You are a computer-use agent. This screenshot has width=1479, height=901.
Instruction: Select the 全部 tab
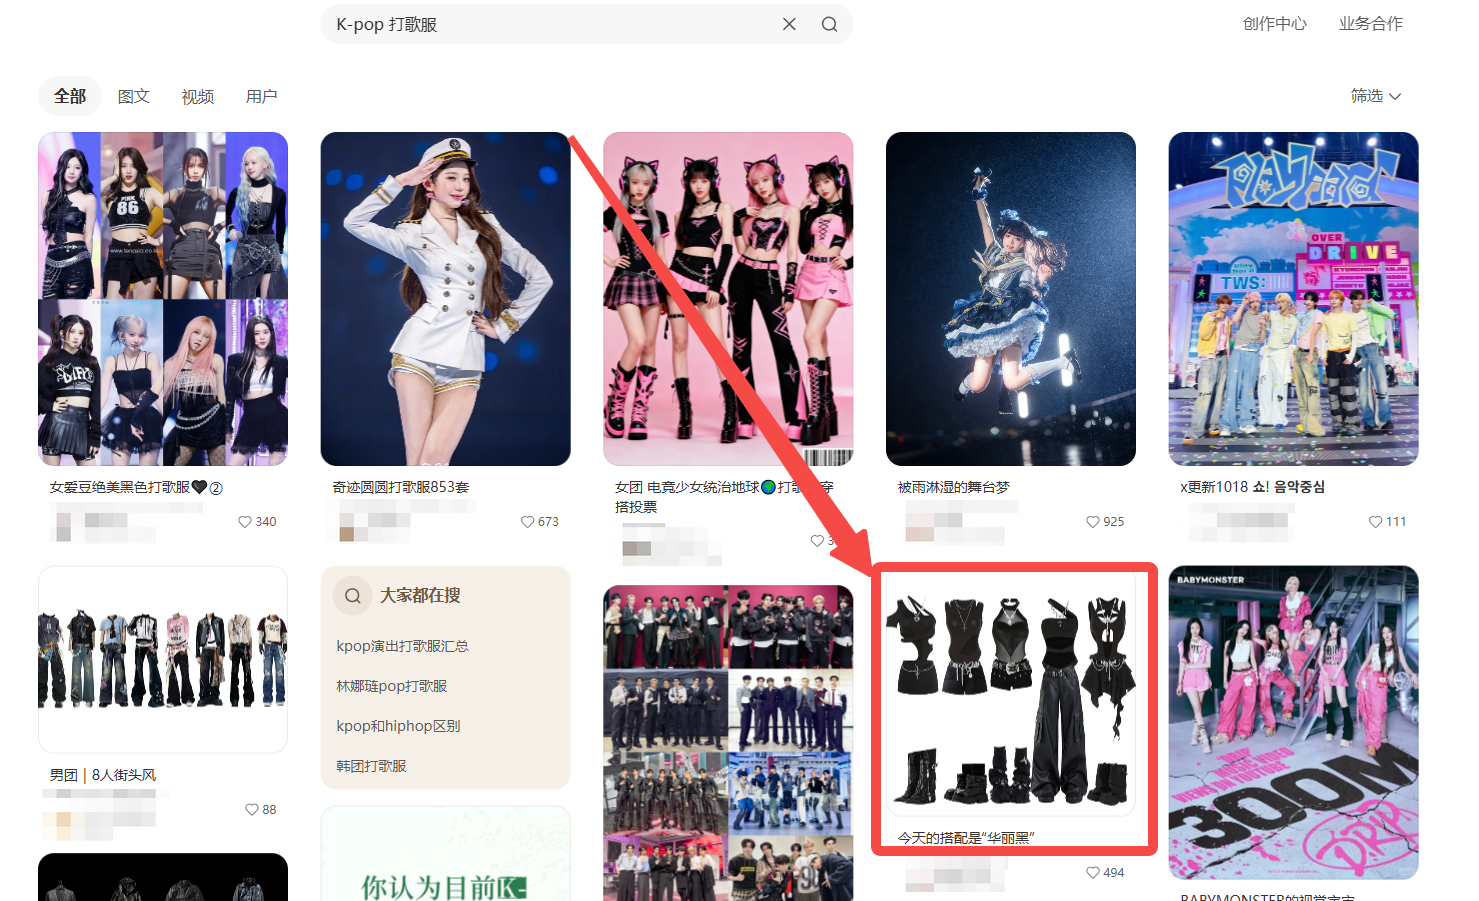pyautogui.click(x=70, y=97)
